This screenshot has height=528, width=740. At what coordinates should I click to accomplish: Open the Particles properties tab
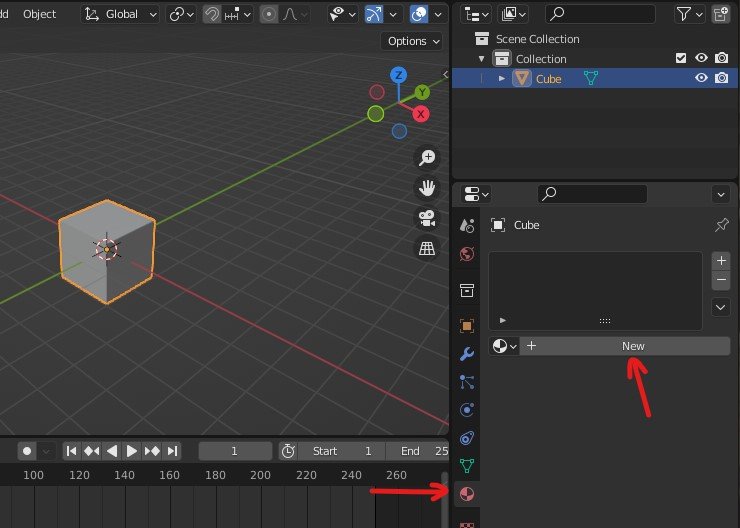tap(467, 382)
